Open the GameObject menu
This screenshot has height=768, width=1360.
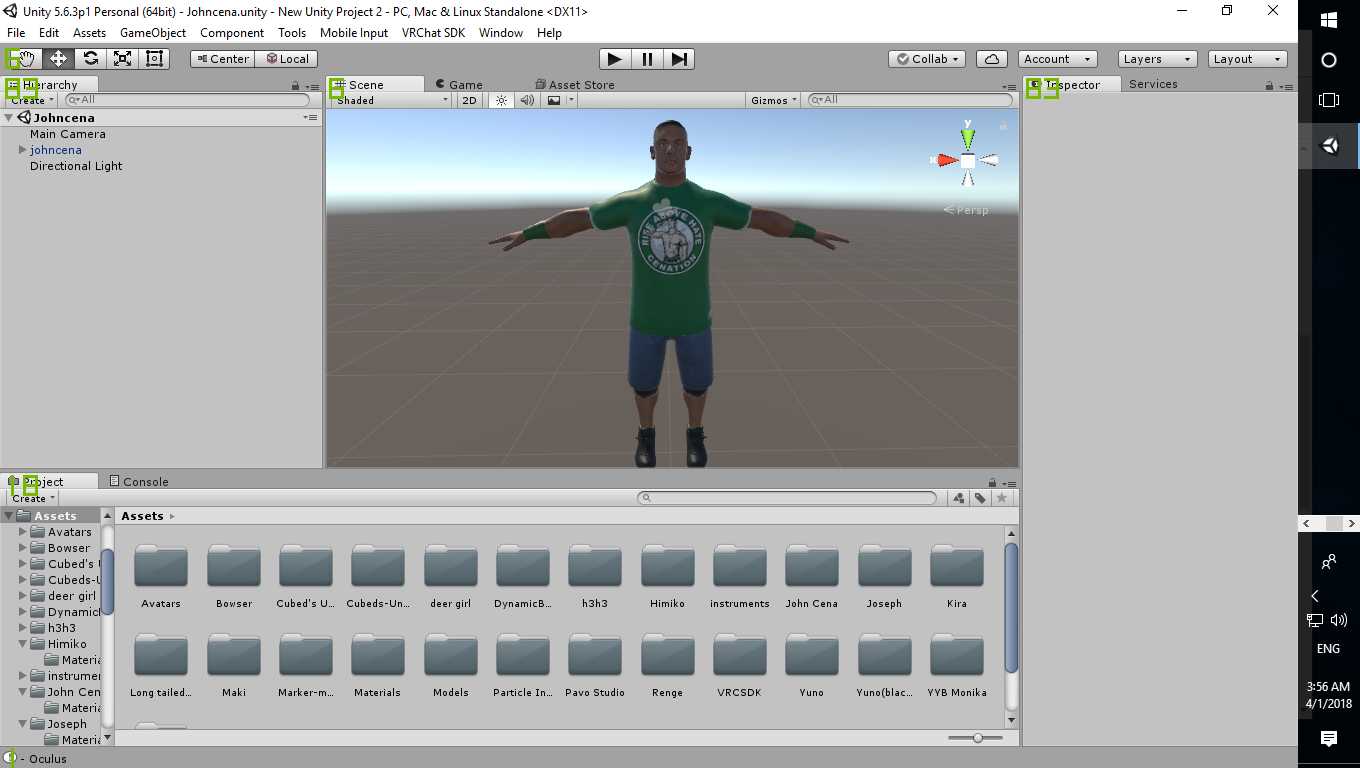pos(152,33)
